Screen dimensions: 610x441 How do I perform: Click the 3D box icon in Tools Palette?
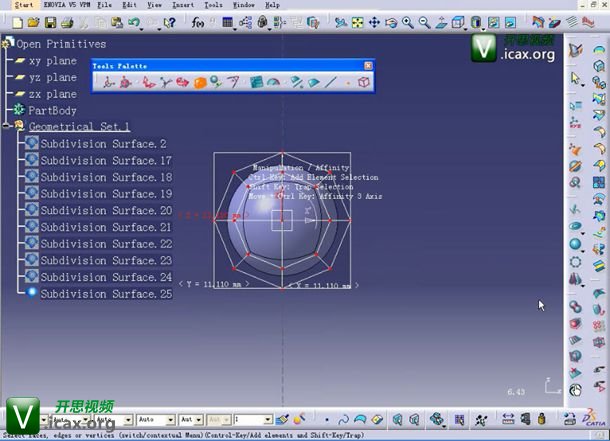[x=364, y=82]
